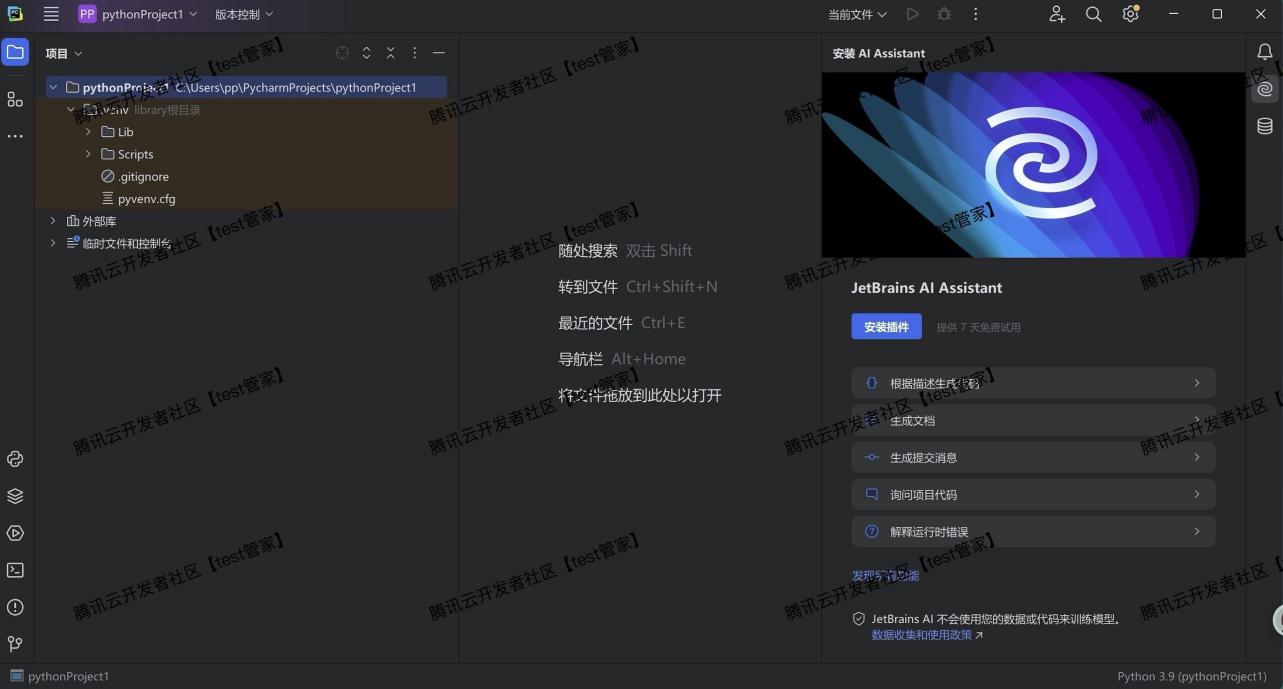This screenshot has height=689, width=1283.
Task: Open the Python Console icon in left sidebar
Action: click(14, 458)
